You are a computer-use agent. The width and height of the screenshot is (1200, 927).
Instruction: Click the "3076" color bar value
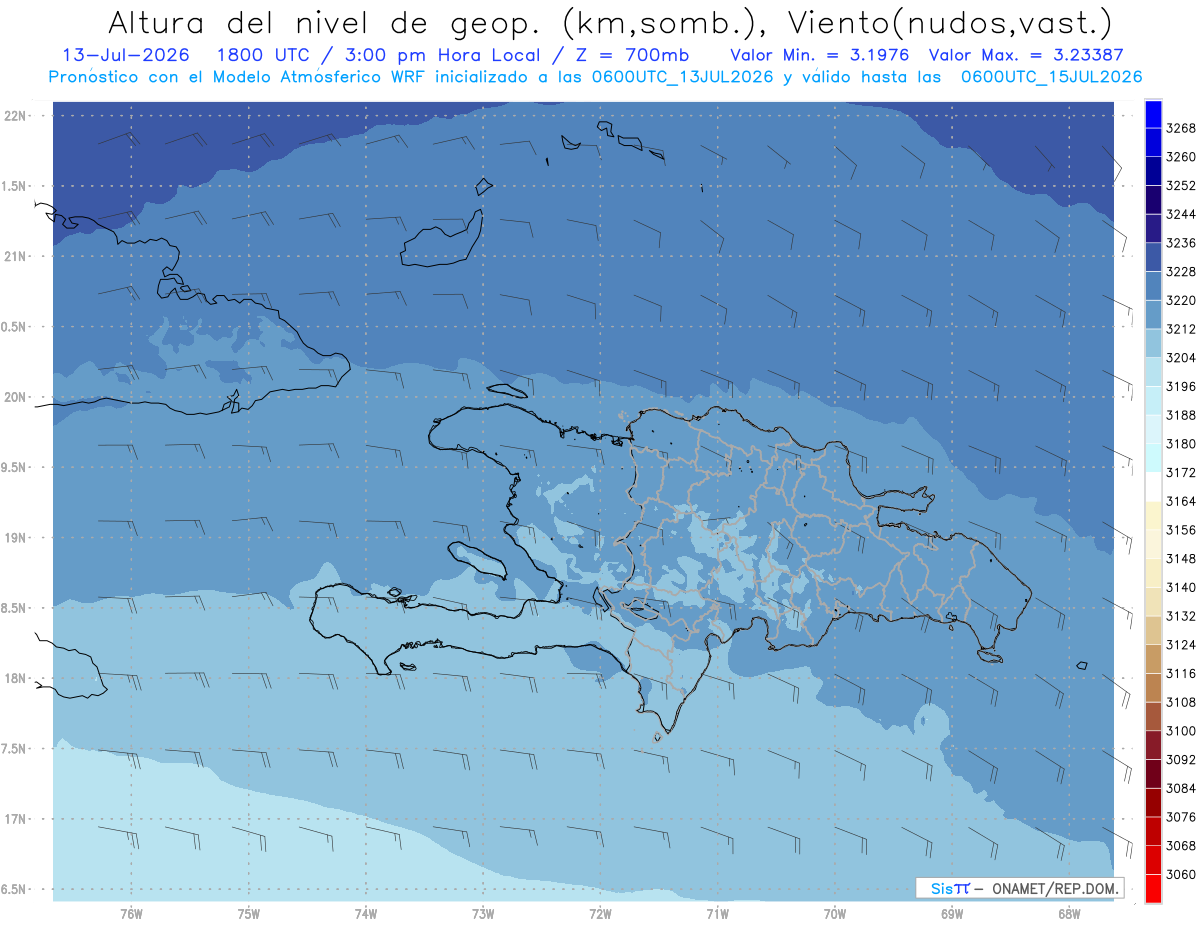[1181, 817]
